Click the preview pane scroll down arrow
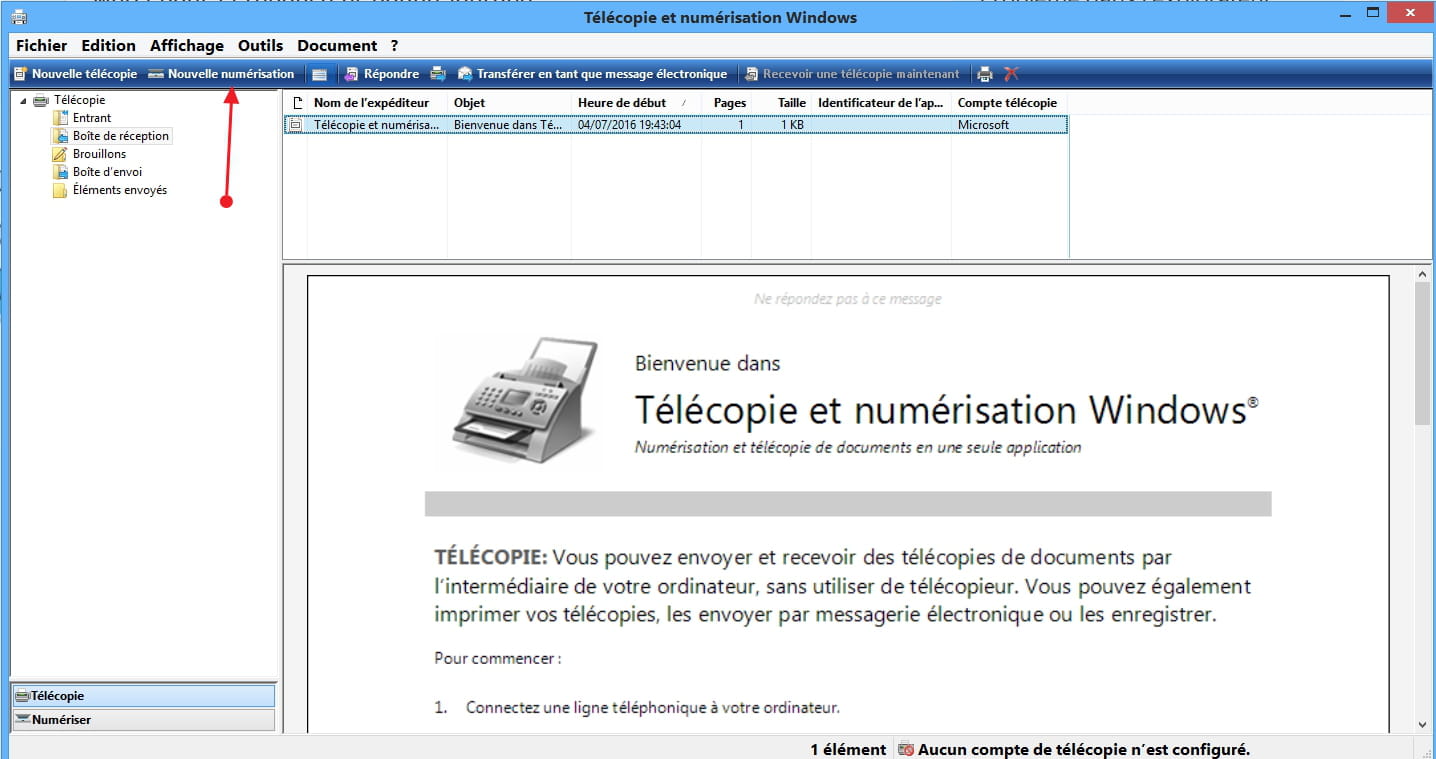1436x759 pixels. coord(1423,725)
